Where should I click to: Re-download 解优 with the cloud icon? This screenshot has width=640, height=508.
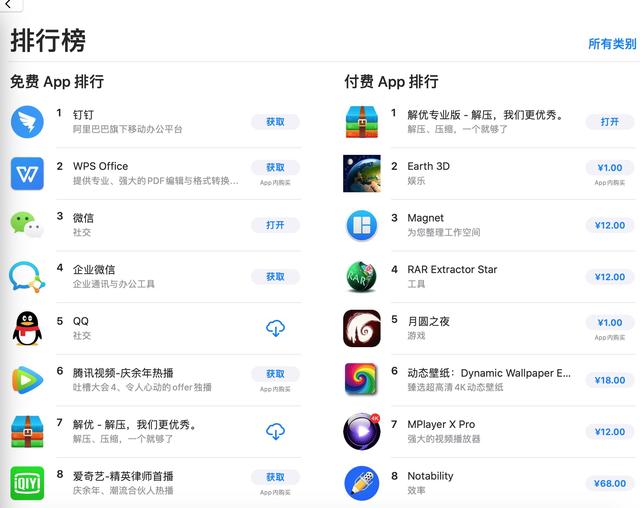[x=276, y=431]
